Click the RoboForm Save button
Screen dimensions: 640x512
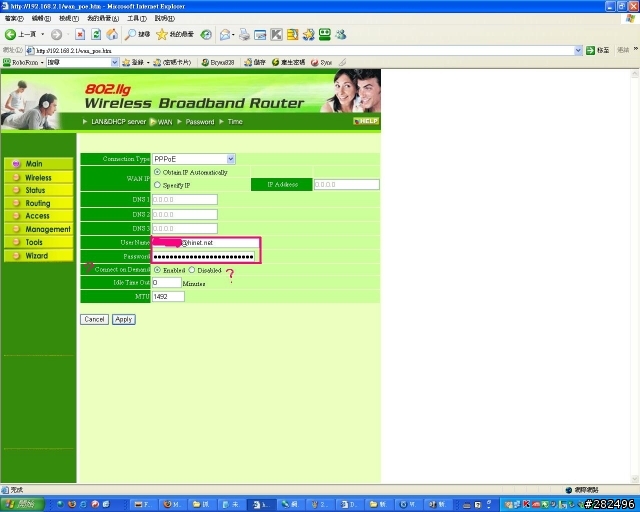pos(255,62)
